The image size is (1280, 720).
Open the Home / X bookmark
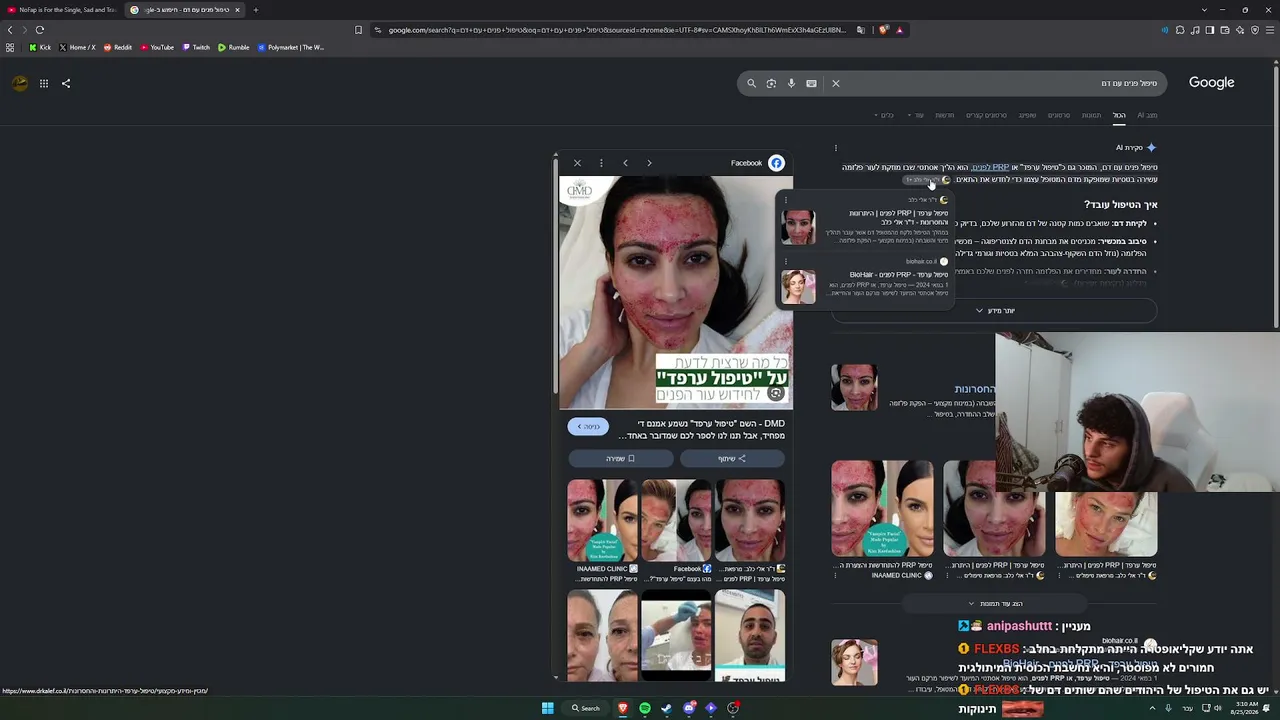coord(78,47)
